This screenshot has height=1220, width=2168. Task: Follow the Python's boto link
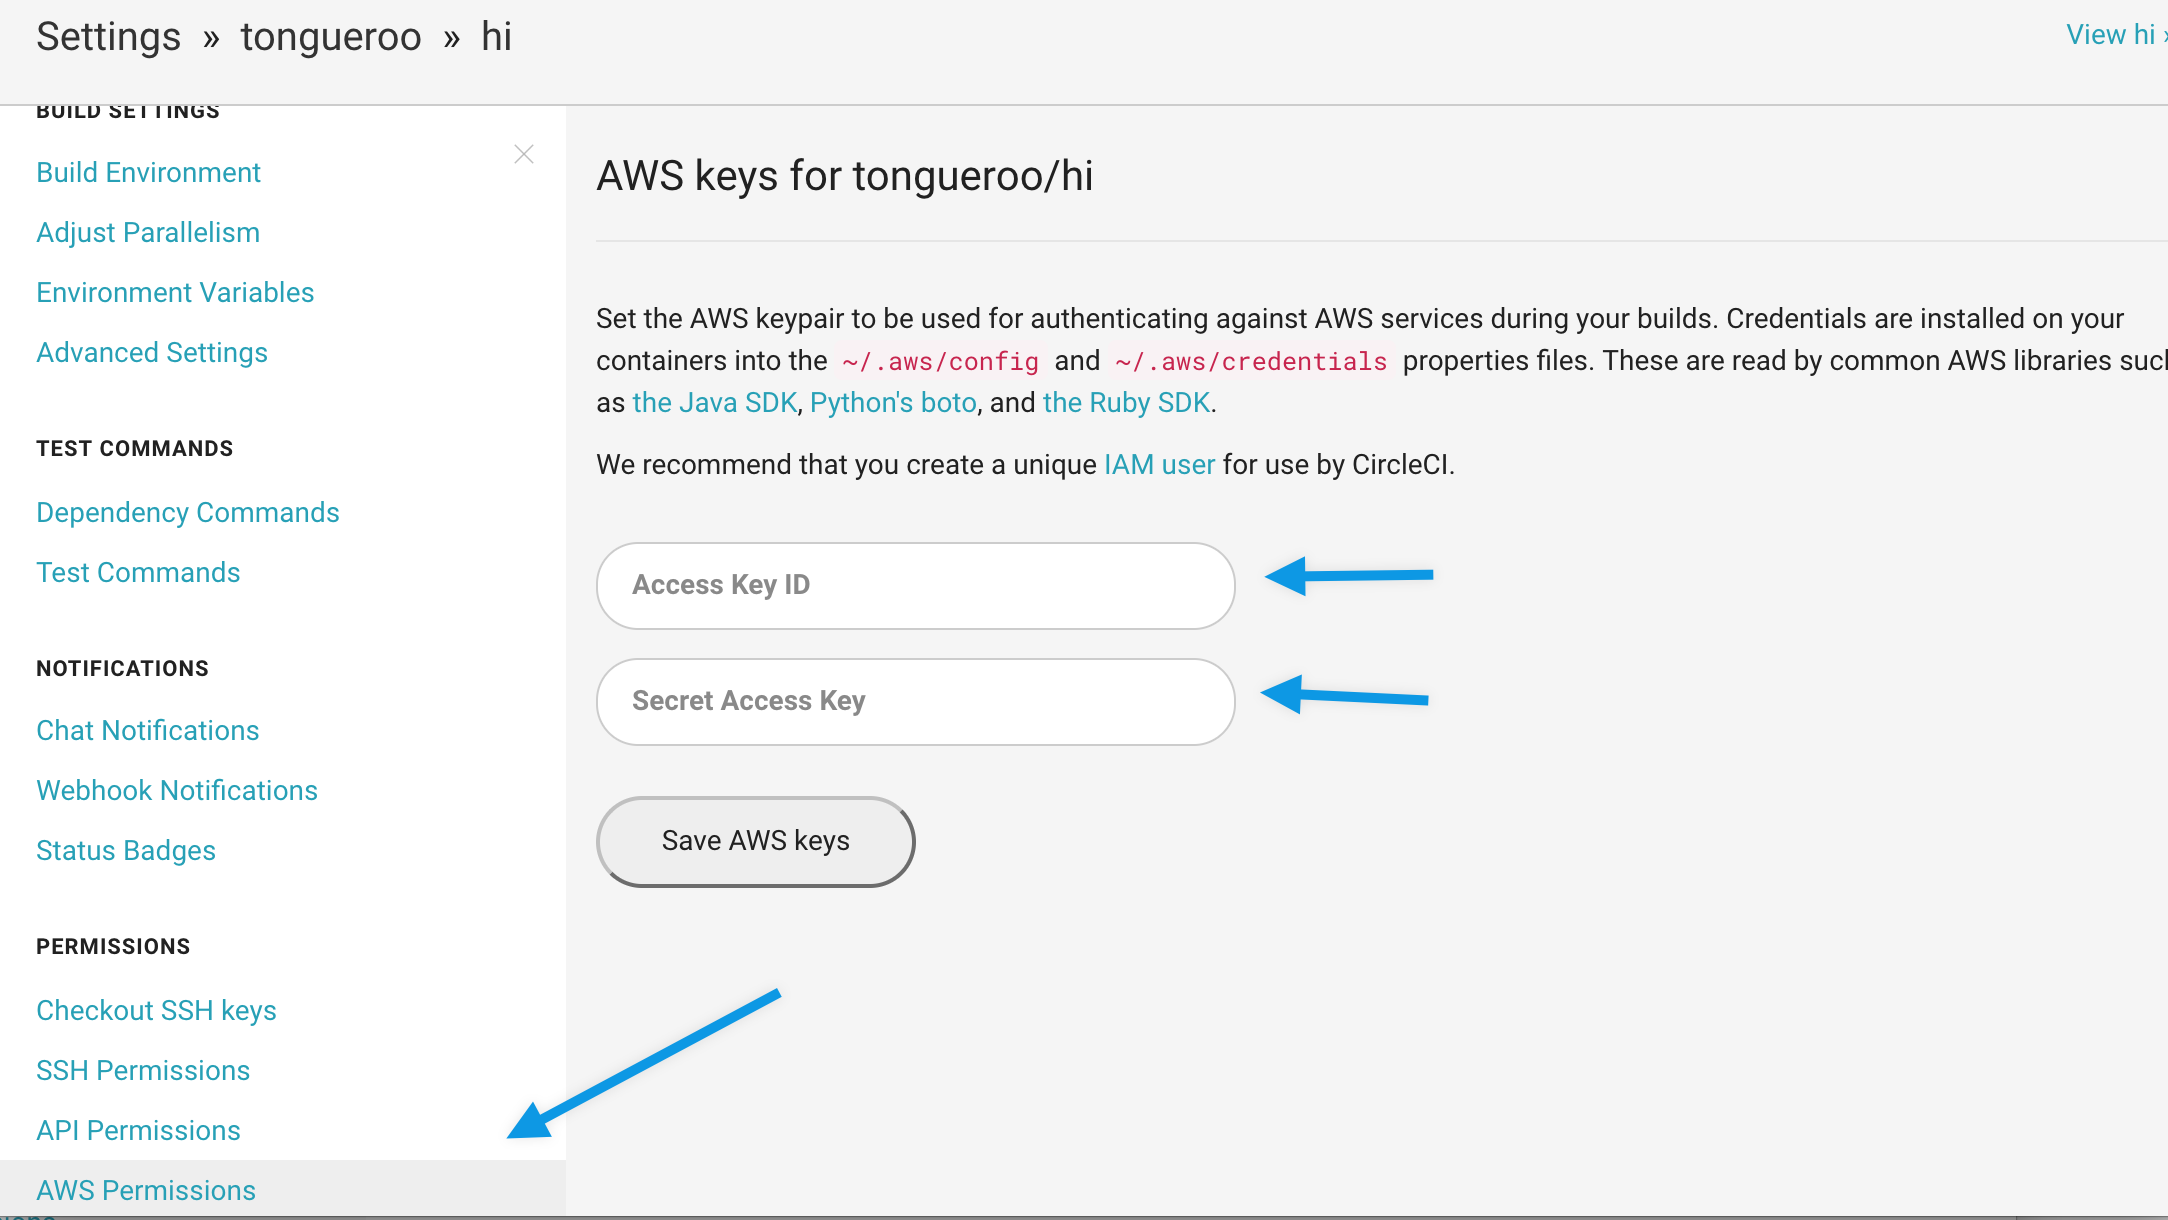(x=893, y=402)
